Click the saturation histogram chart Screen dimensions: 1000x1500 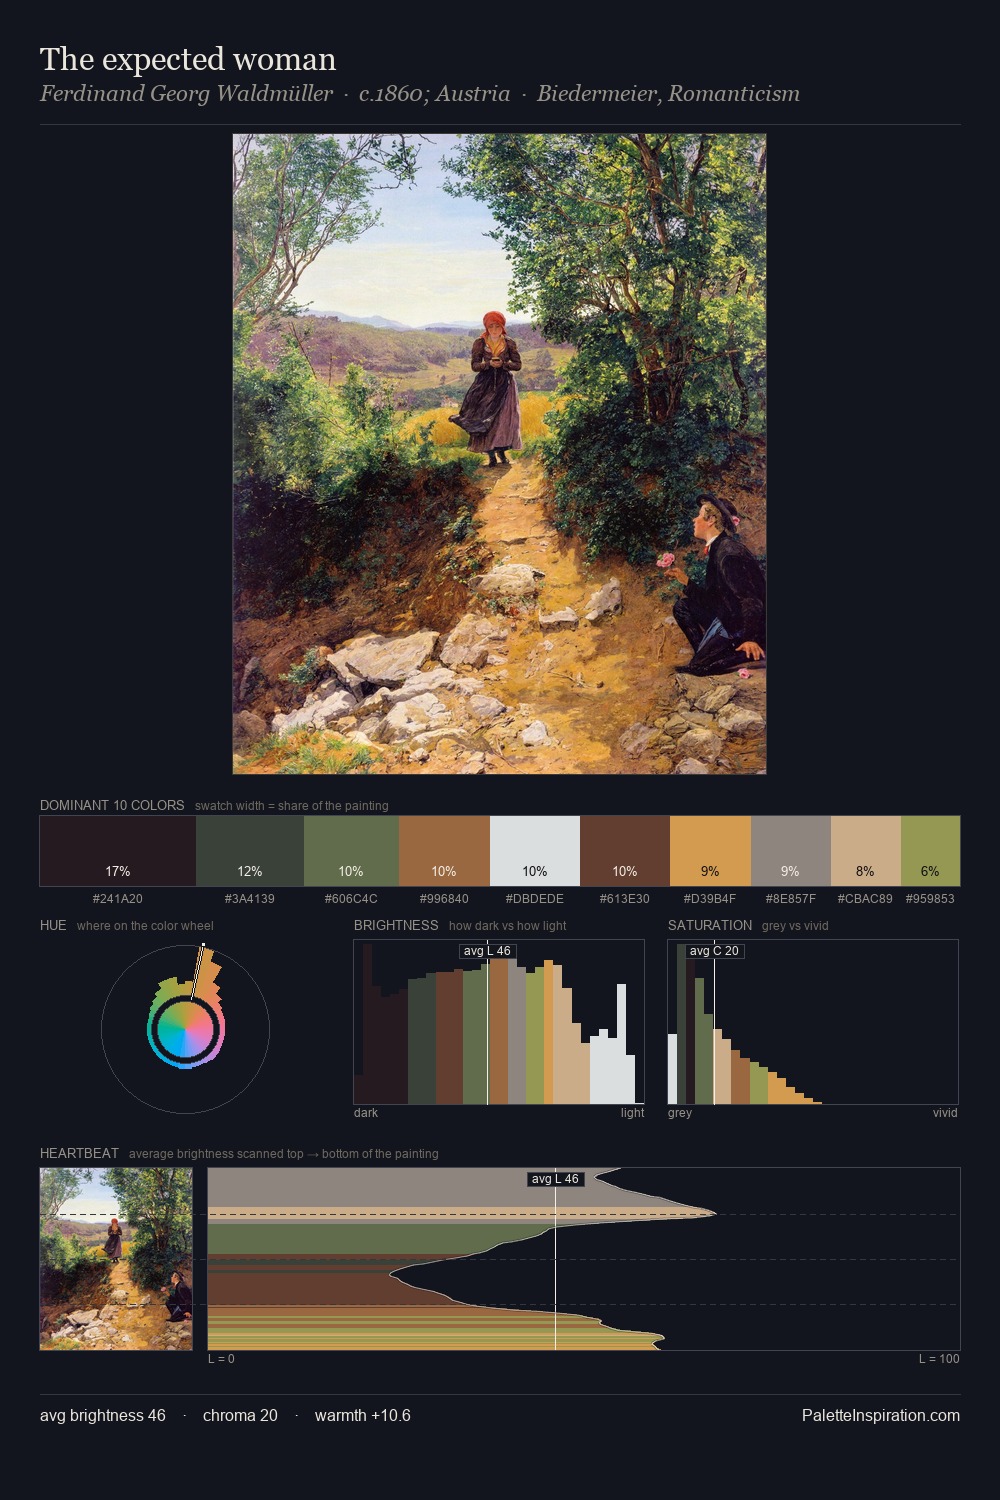pyautogui.click(x=813, y=1022)
